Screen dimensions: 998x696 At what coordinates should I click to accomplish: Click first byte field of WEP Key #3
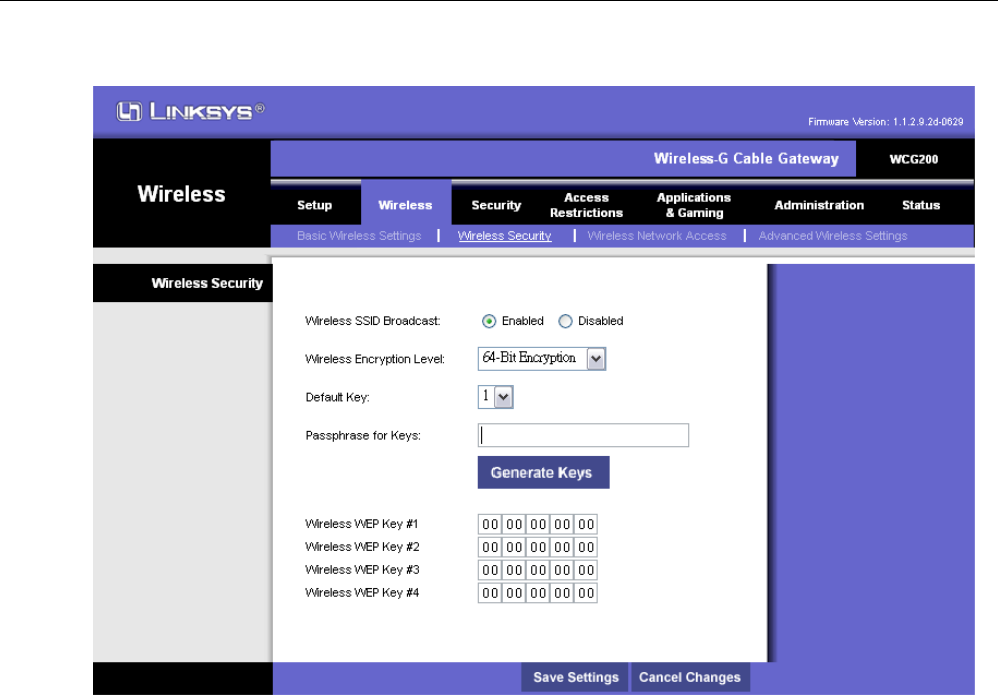coord(490,570)
